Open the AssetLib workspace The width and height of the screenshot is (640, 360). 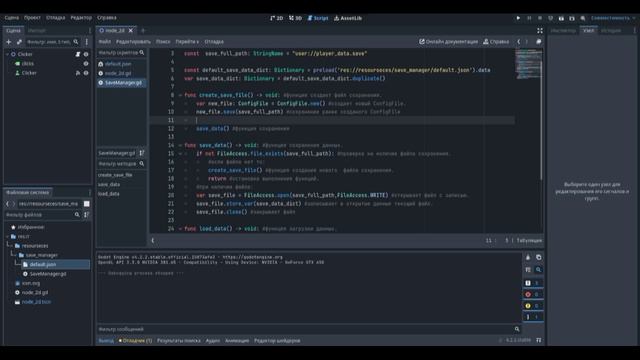point(348,18)
